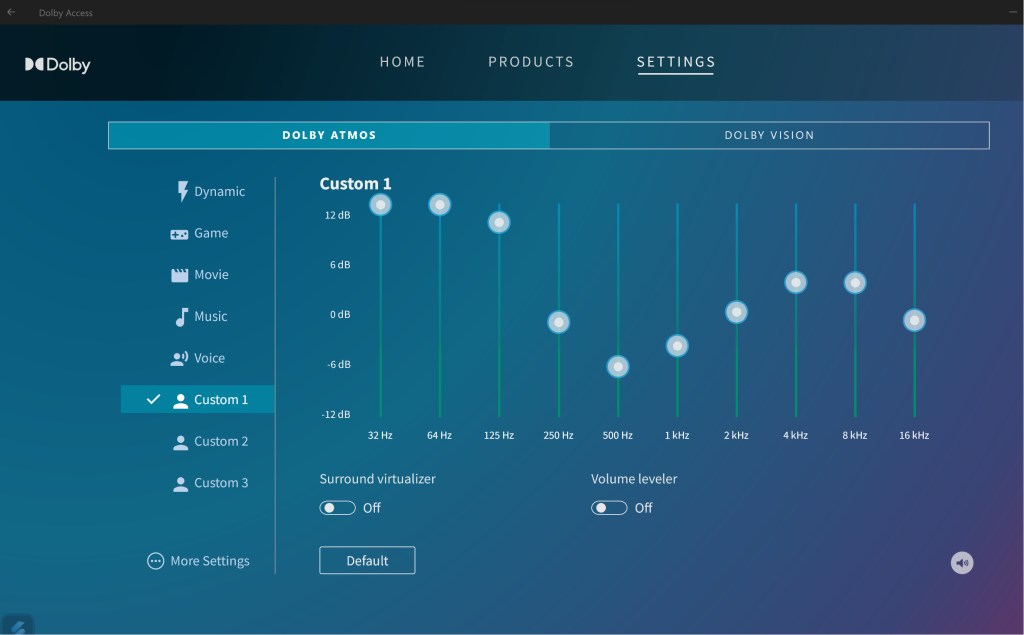
Task: Click the 4 kHz equalizer knob
Action: (x=796, y=282)
